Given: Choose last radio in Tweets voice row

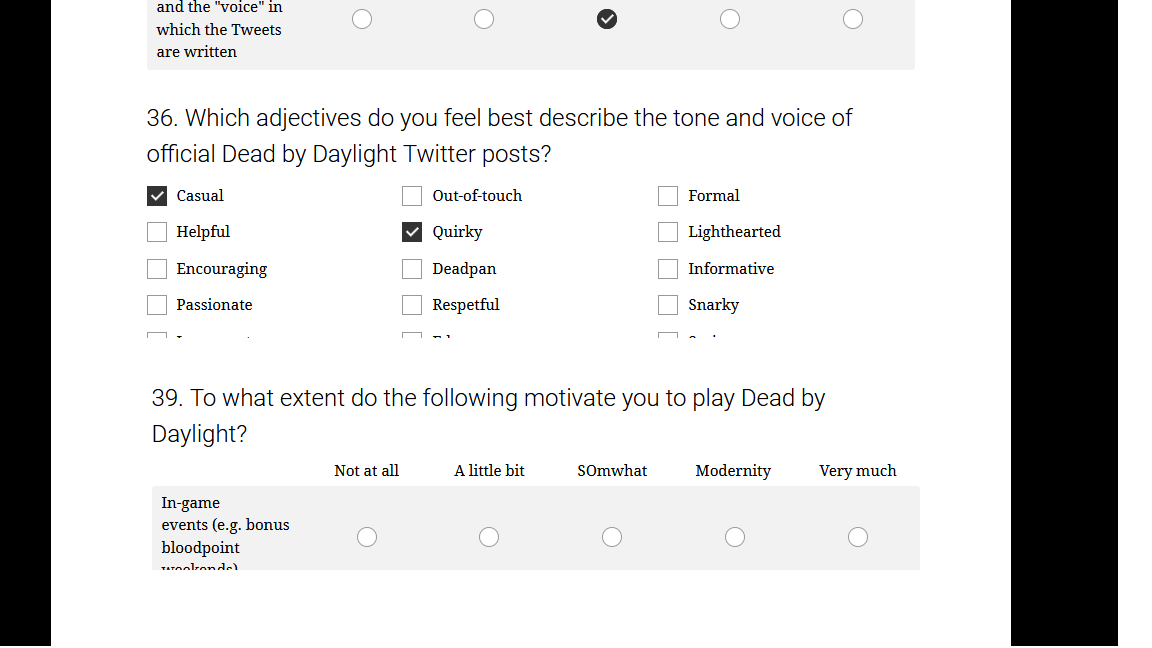Looking at the screenshot, I should pyautogui.click(x=853, y=19).
